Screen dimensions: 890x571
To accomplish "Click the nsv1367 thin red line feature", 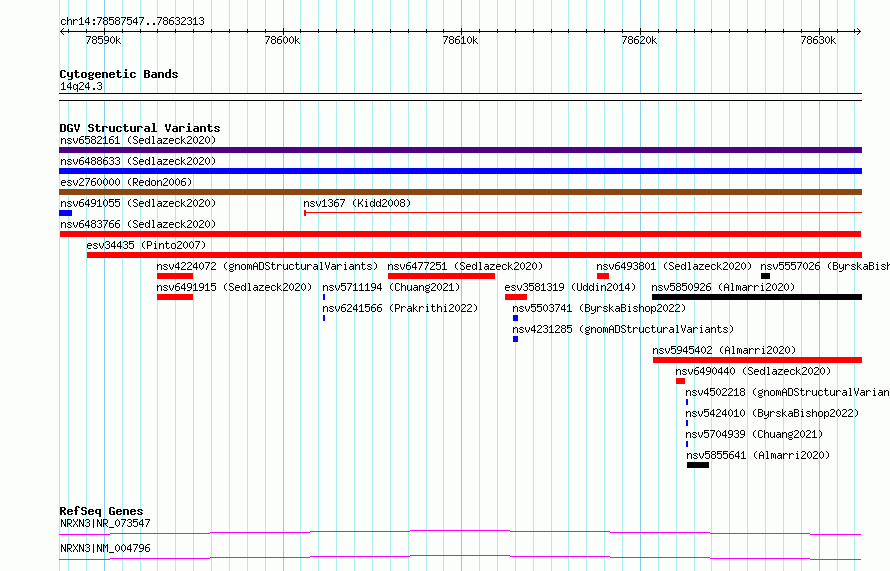I will [x=583, y=213].
